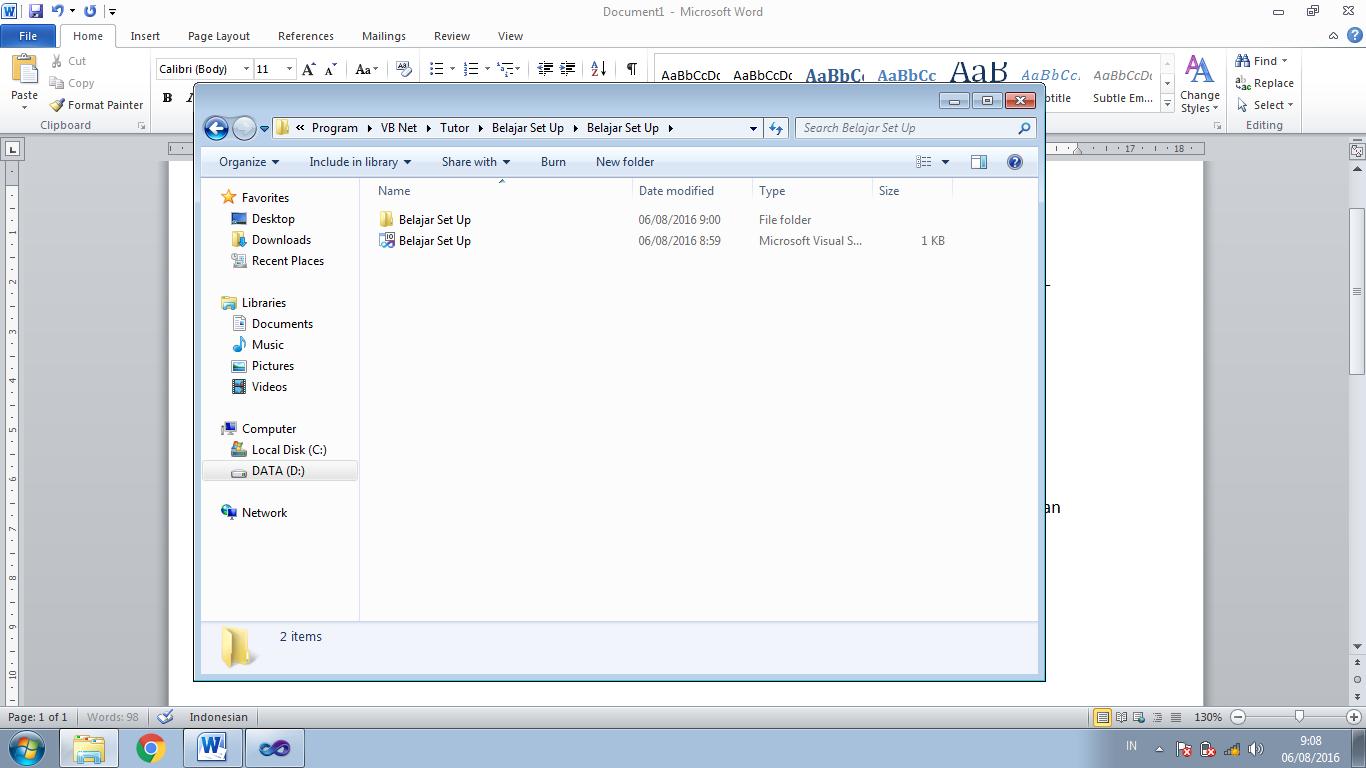Open the font size dropdown showing 11

point(289,69)
